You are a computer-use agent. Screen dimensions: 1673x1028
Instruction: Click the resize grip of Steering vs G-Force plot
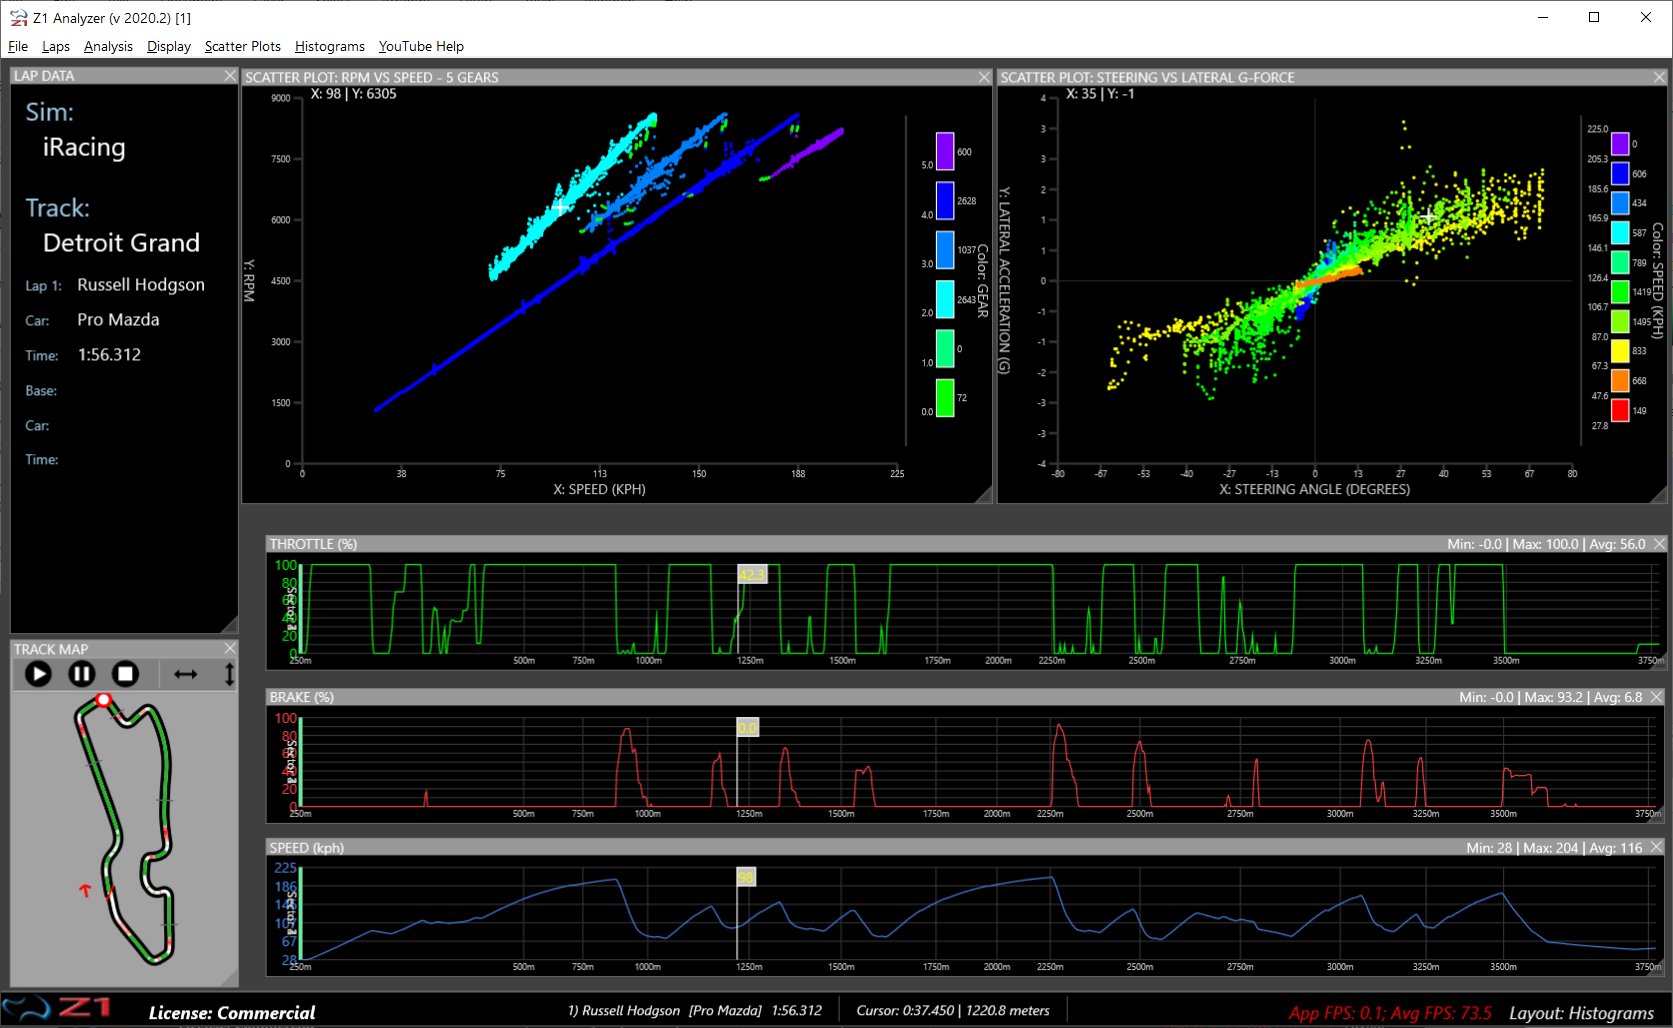tap(1660, 494)
